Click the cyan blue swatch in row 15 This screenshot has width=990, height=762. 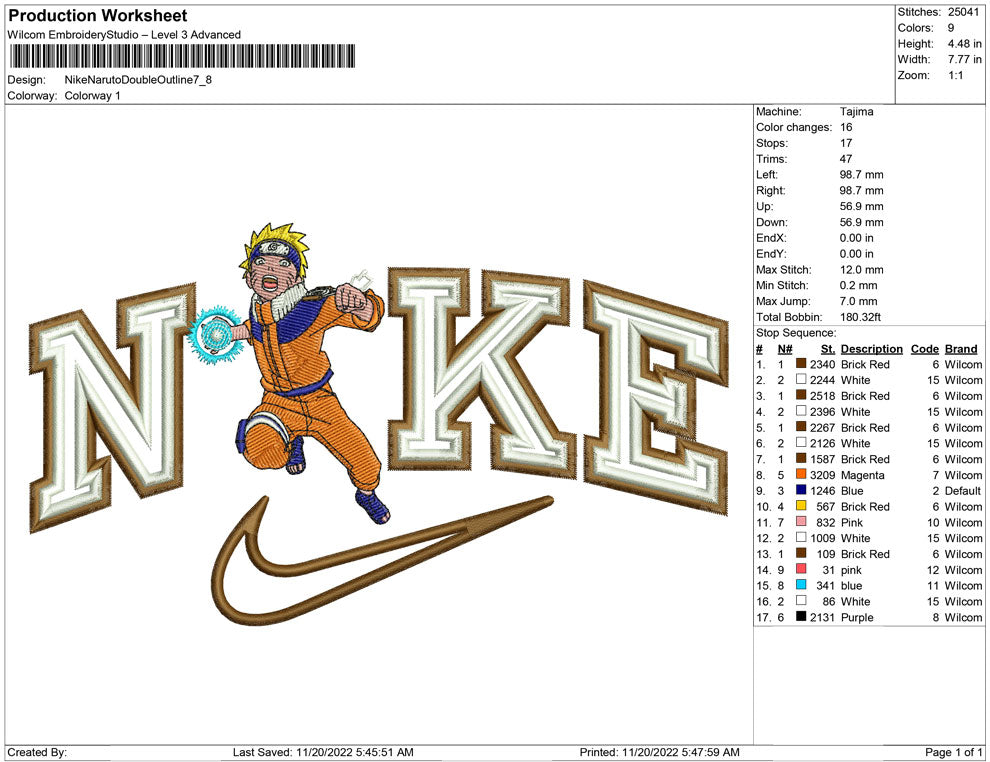(x=801, y=586)
